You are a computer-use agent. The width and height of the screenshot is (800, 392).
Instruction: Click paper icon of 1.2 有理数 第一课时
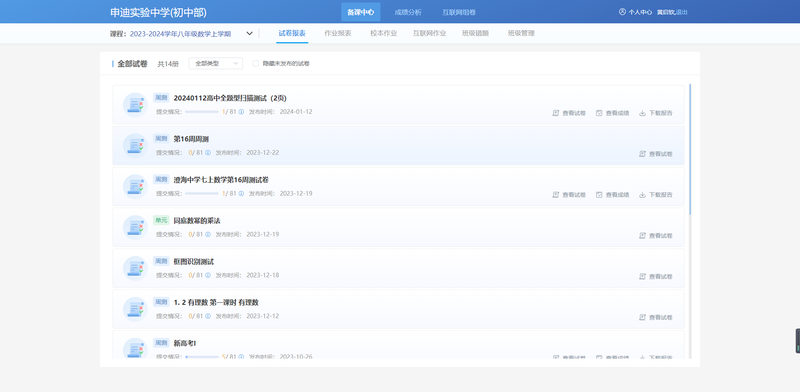tap(135, 309)
